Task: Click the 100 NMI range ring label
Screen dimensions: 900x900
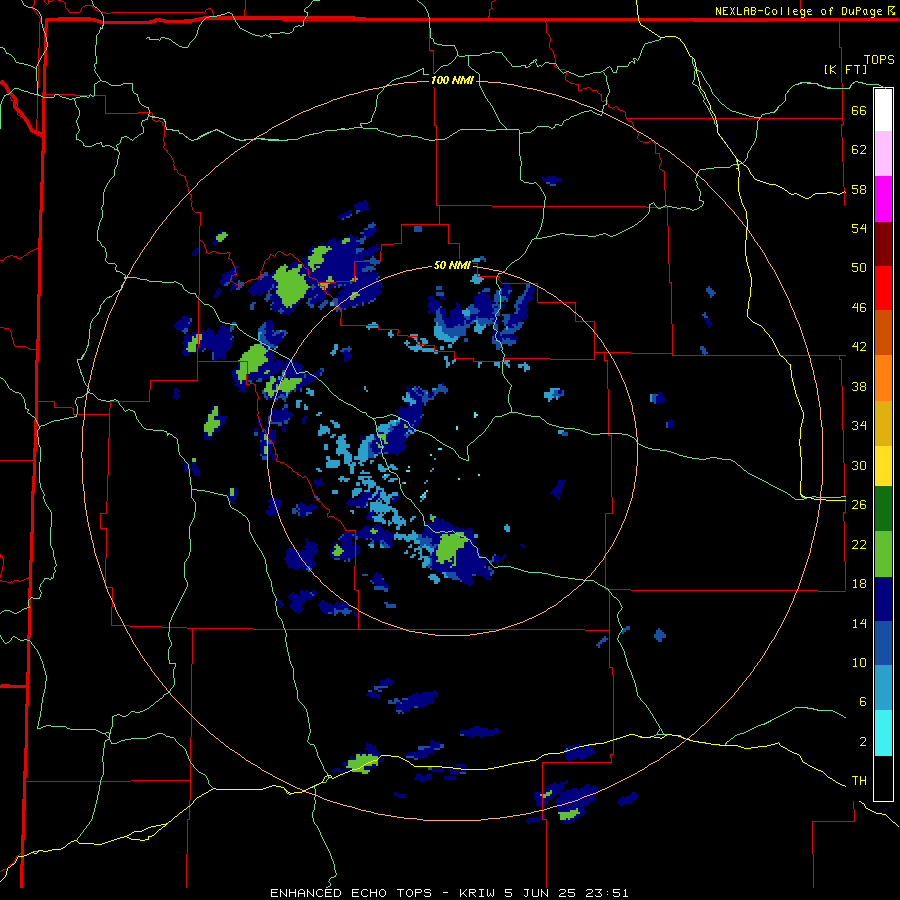Action: coord(452,80)
